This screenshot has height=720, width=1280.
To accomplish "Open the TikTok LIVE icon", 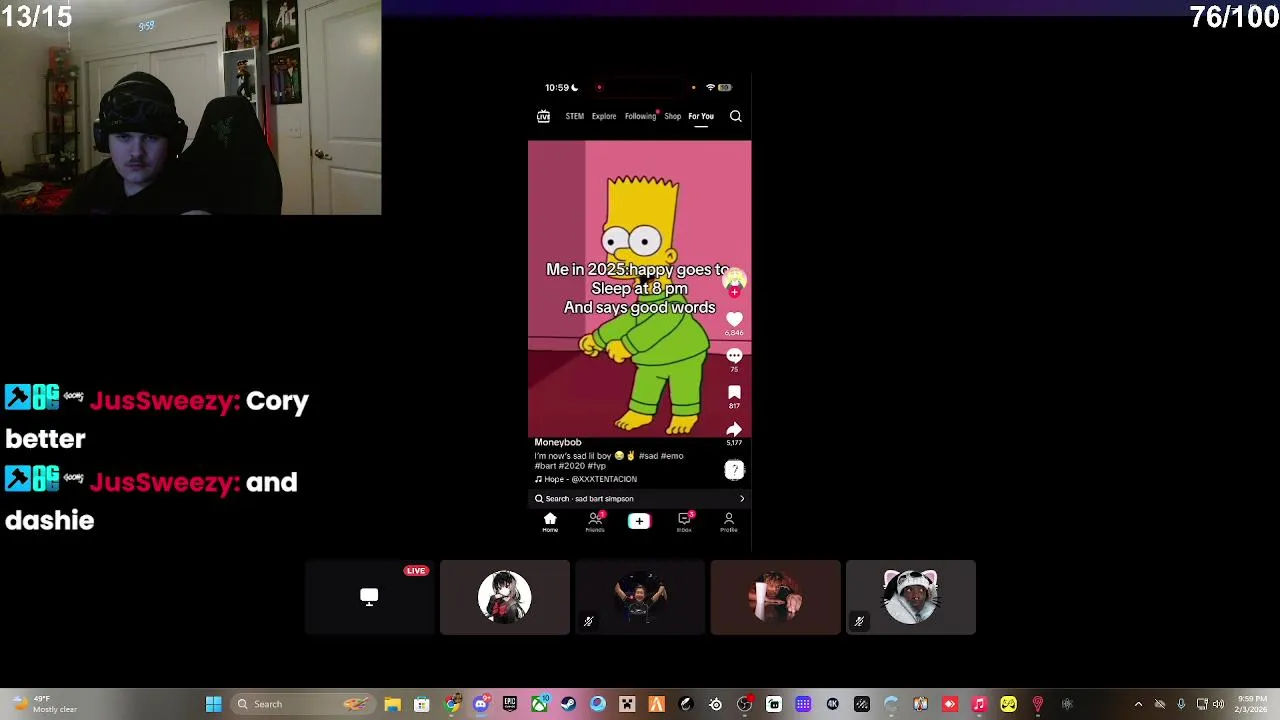I will [543, 116].
